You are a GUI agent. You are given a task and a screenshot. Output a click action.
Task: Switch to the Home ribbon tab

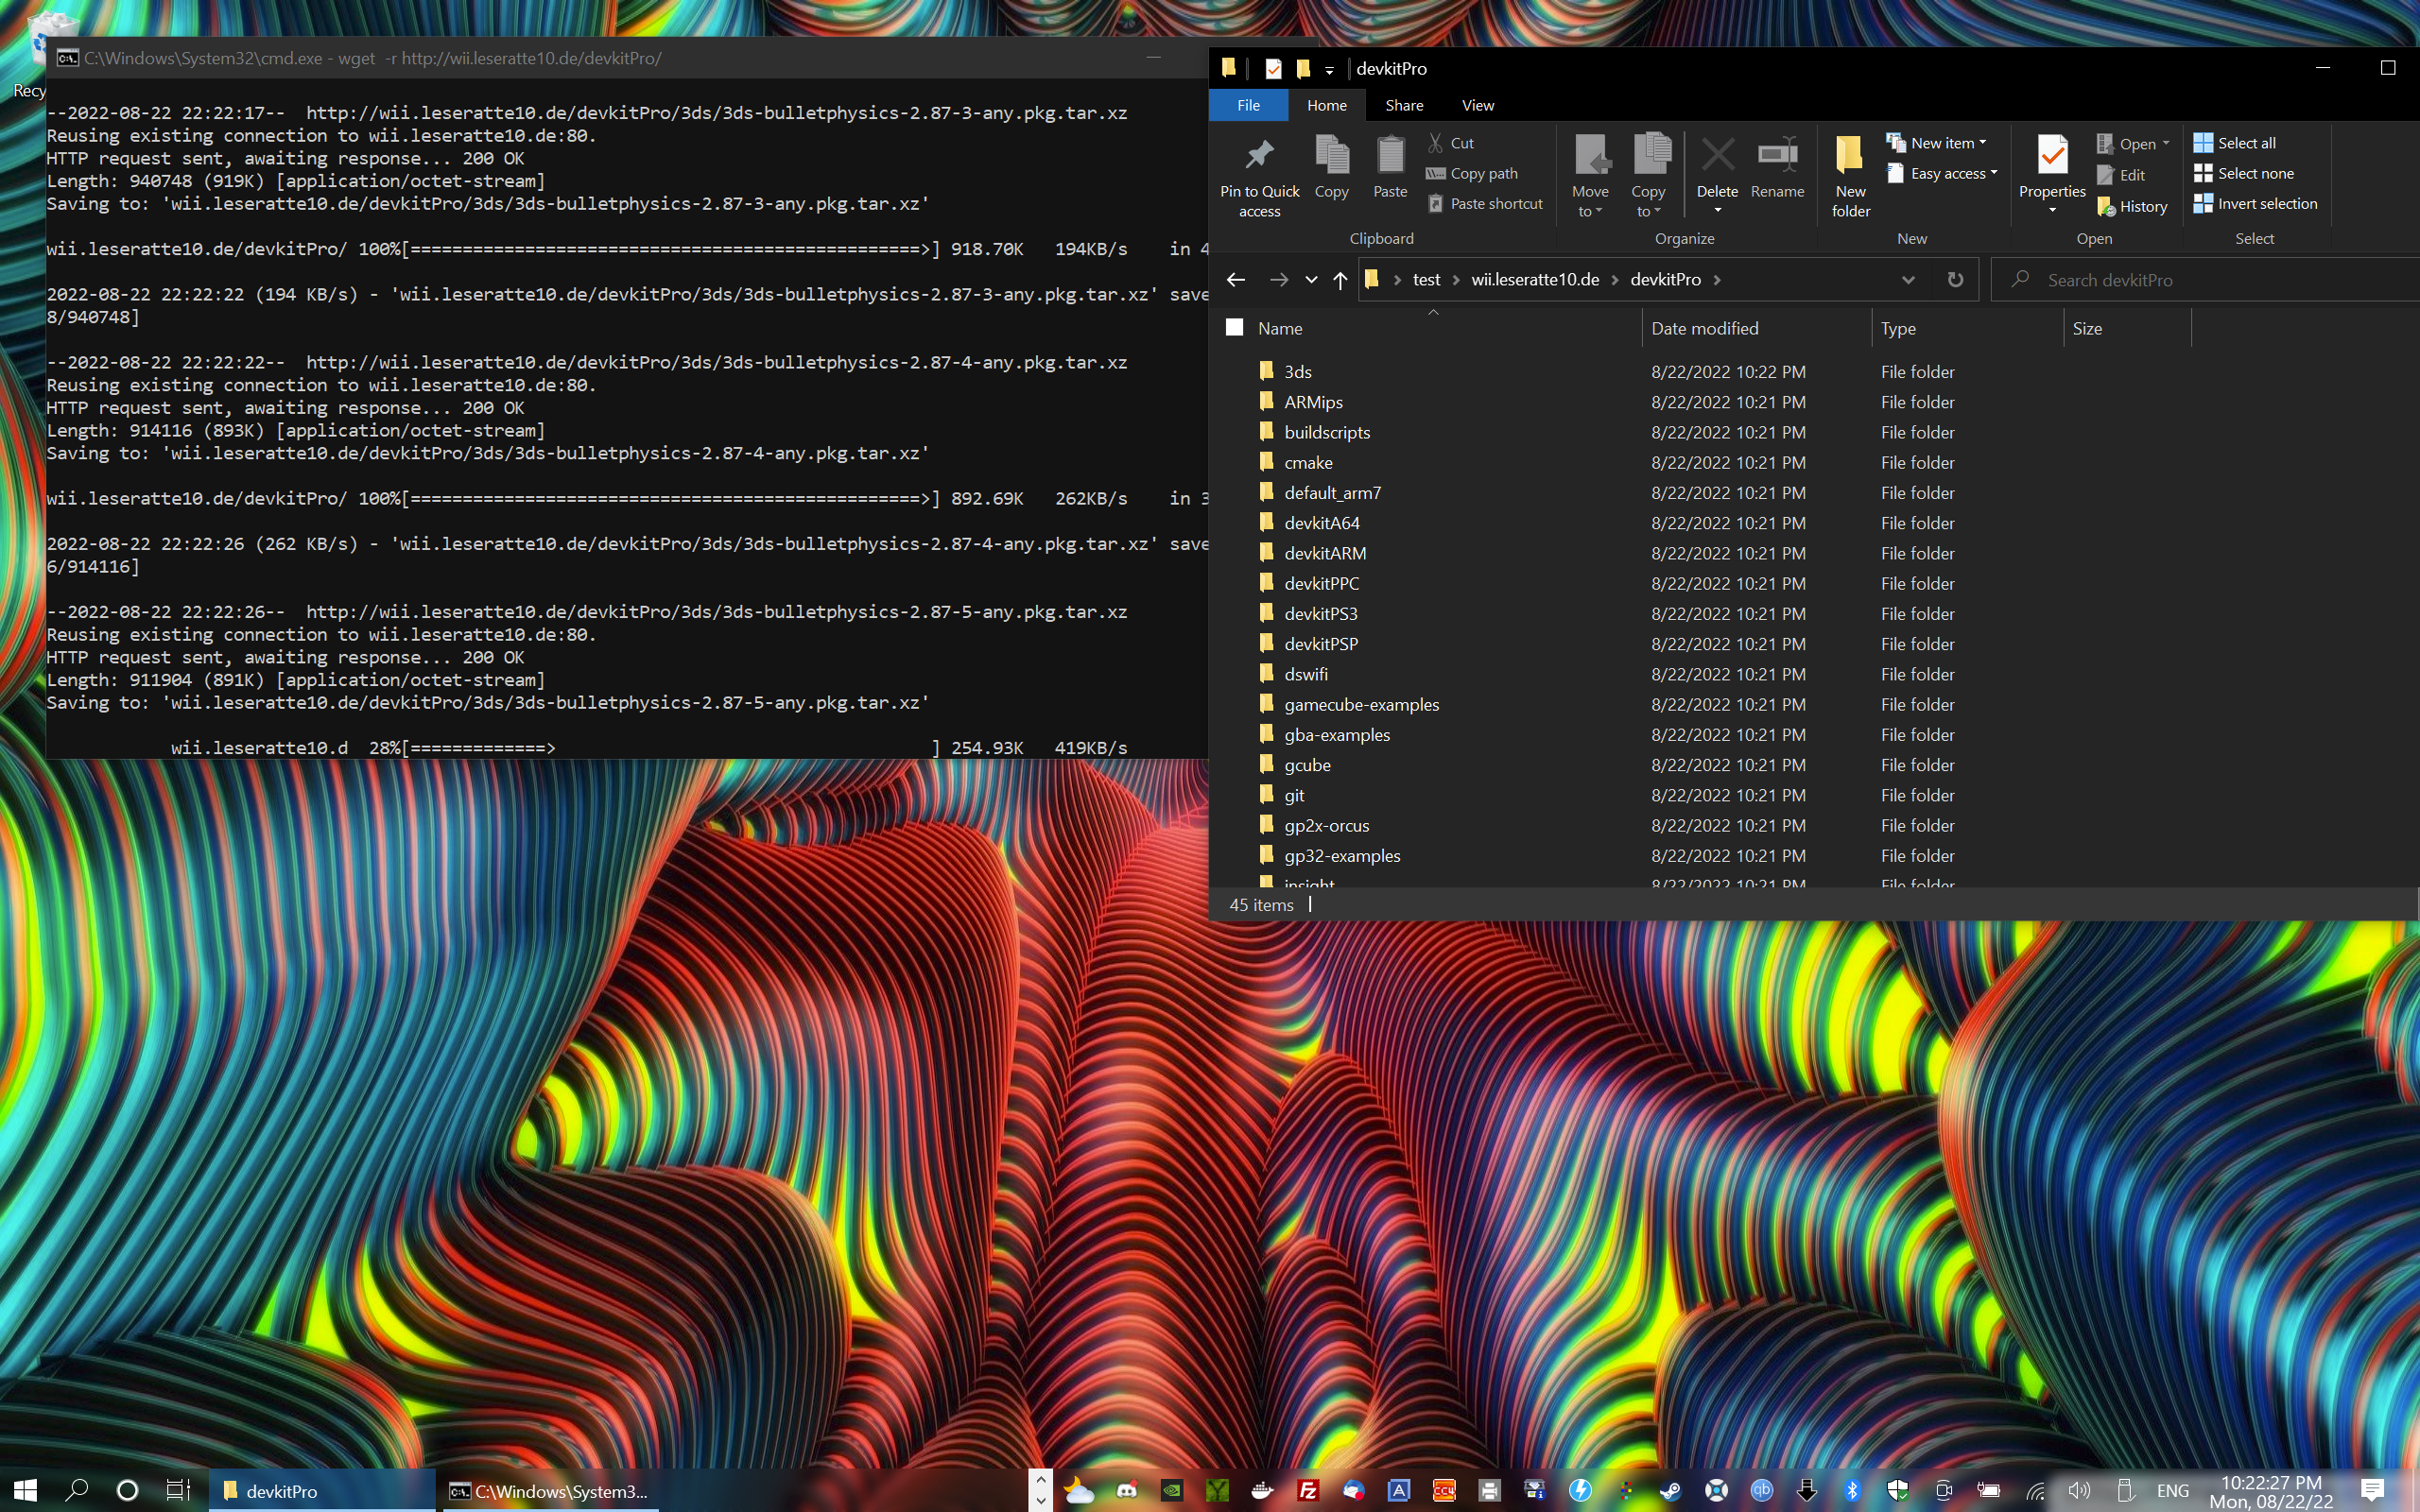1326,105
